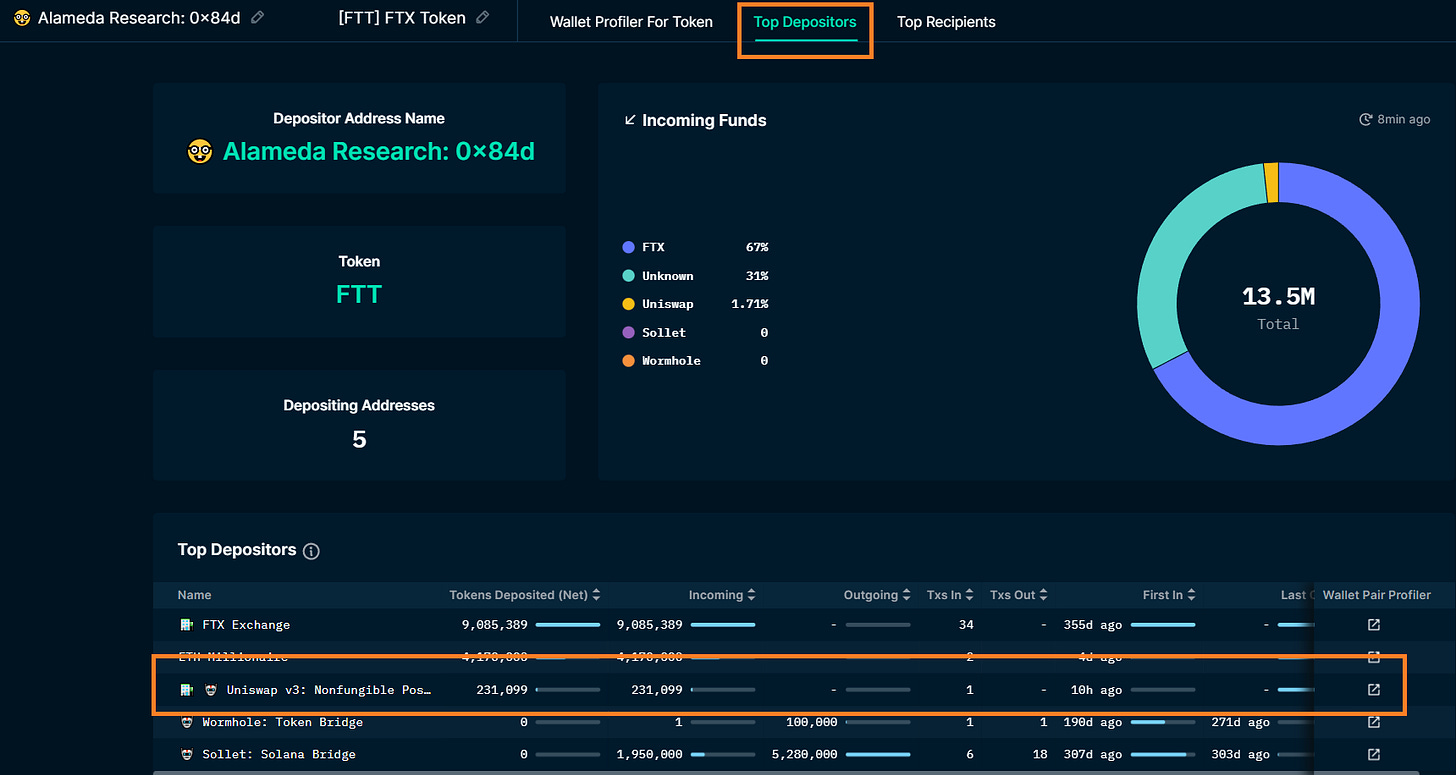Open Wallet Pair Profiler for Wormhole Token Bridge
Image resolution: width=1456 pixels, height=775 pixels.
coord(1374,722)
